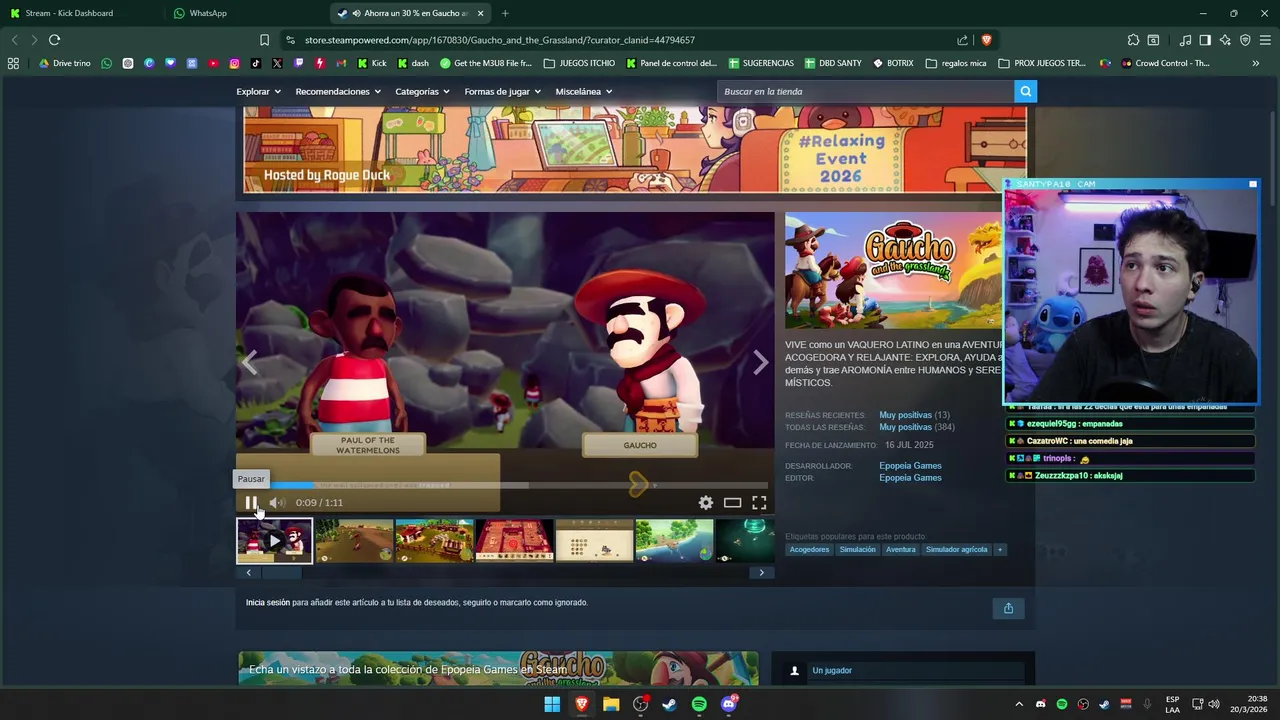Add a tag with the plus button
This screenshot has height=720, width=1280.
pyautogui.click(x=999, y=549)
